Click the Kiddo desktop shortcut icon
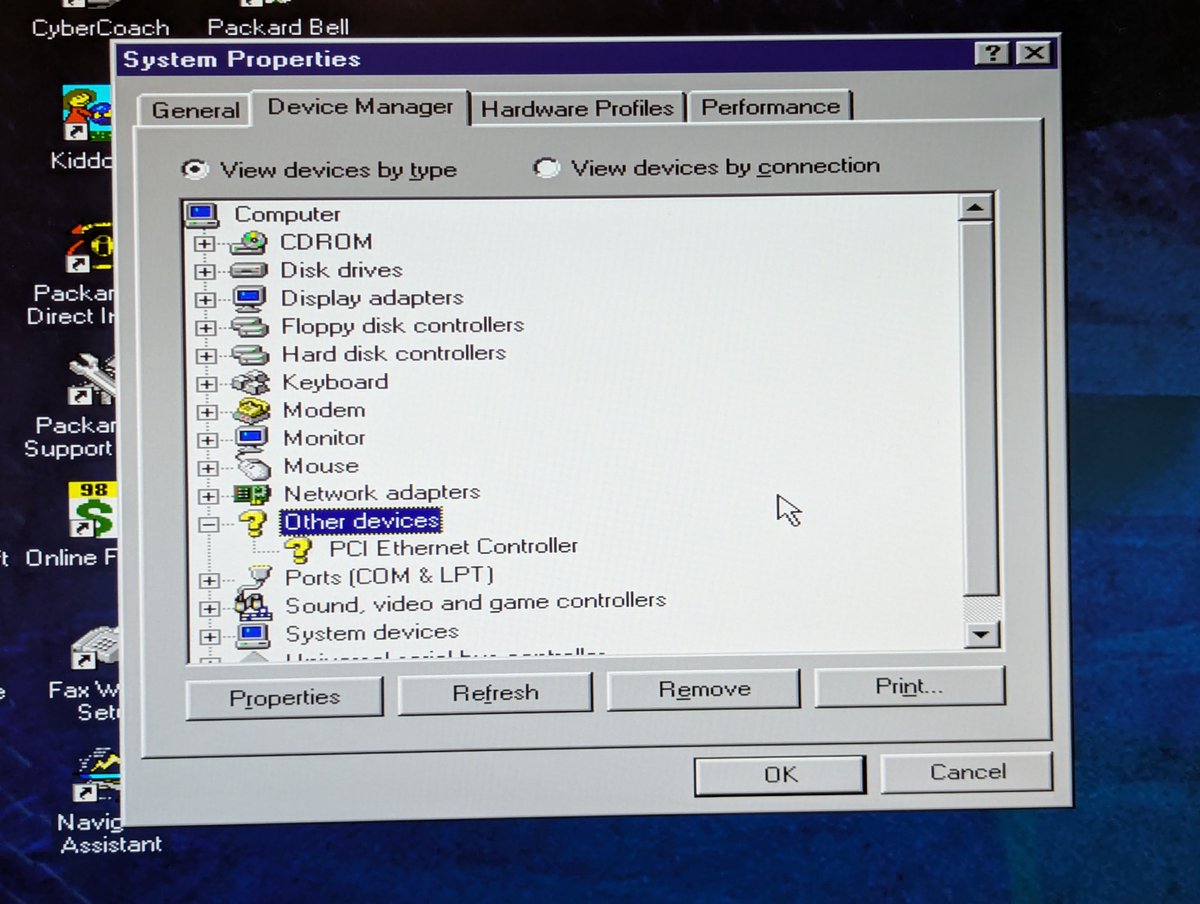 click(x=87, y=114)
